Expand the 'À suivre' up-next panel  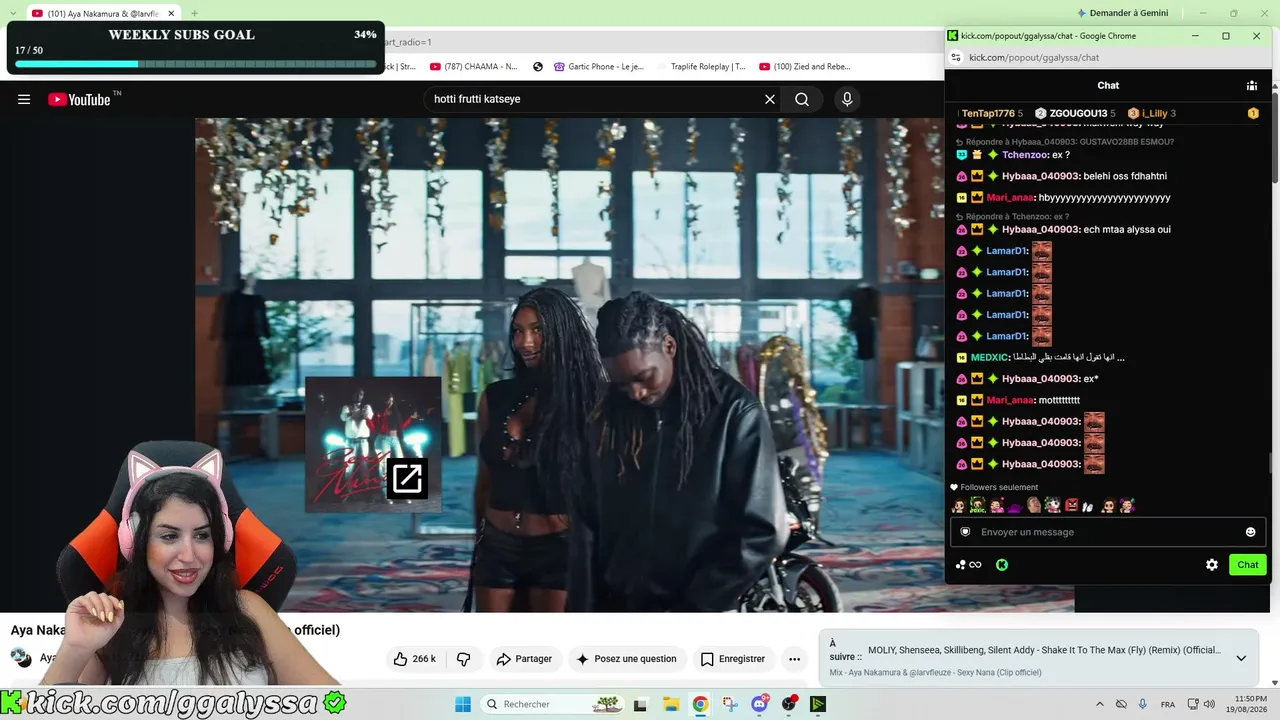tap(1241, 658)
